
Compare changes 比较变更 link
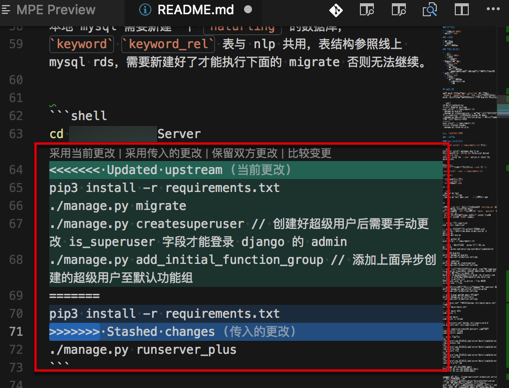[x=310, y=153]
